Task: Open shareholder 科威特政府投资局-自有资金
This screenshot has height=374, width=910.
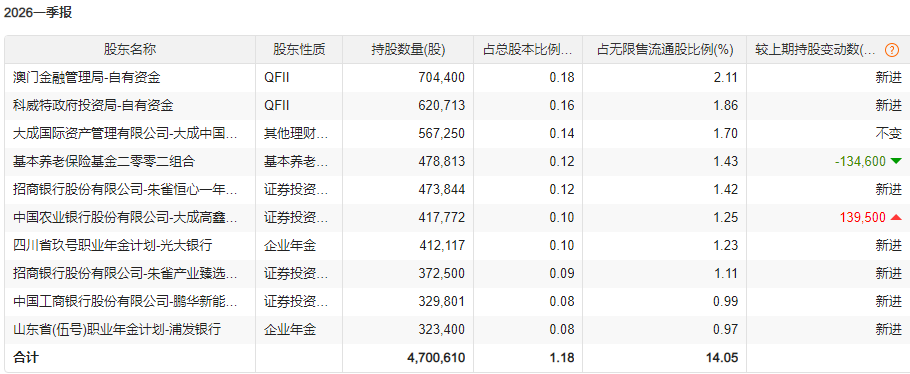Action: [93, 106]
